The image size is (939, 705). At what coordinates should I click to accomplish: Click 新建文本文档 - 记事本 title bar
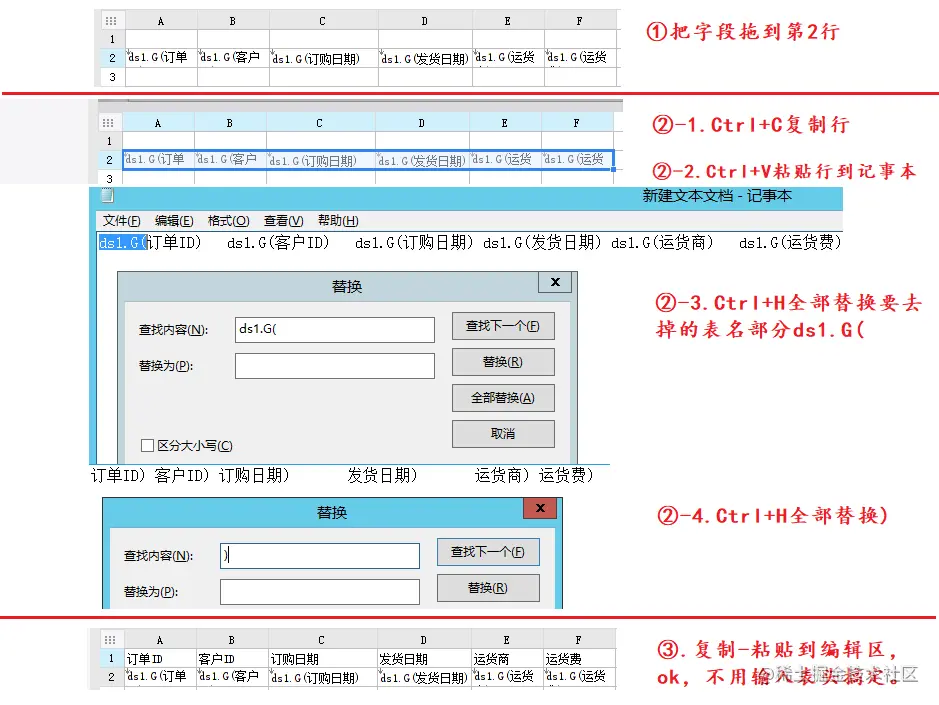717,195
